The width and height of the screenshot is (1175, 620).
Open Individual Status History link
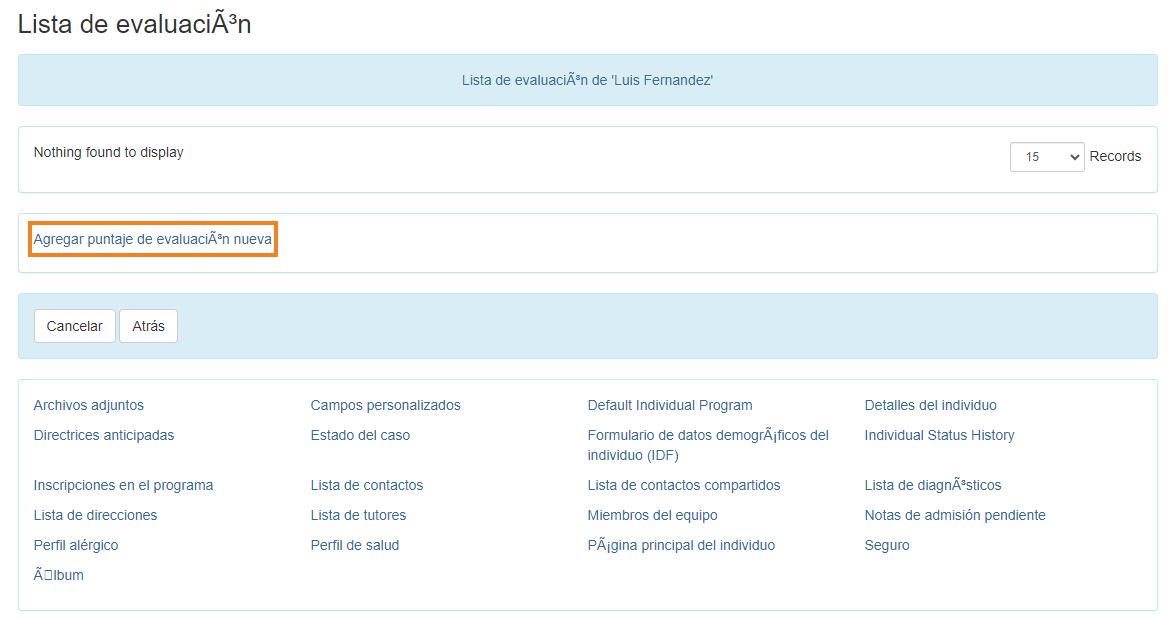(x=939, y=435)
